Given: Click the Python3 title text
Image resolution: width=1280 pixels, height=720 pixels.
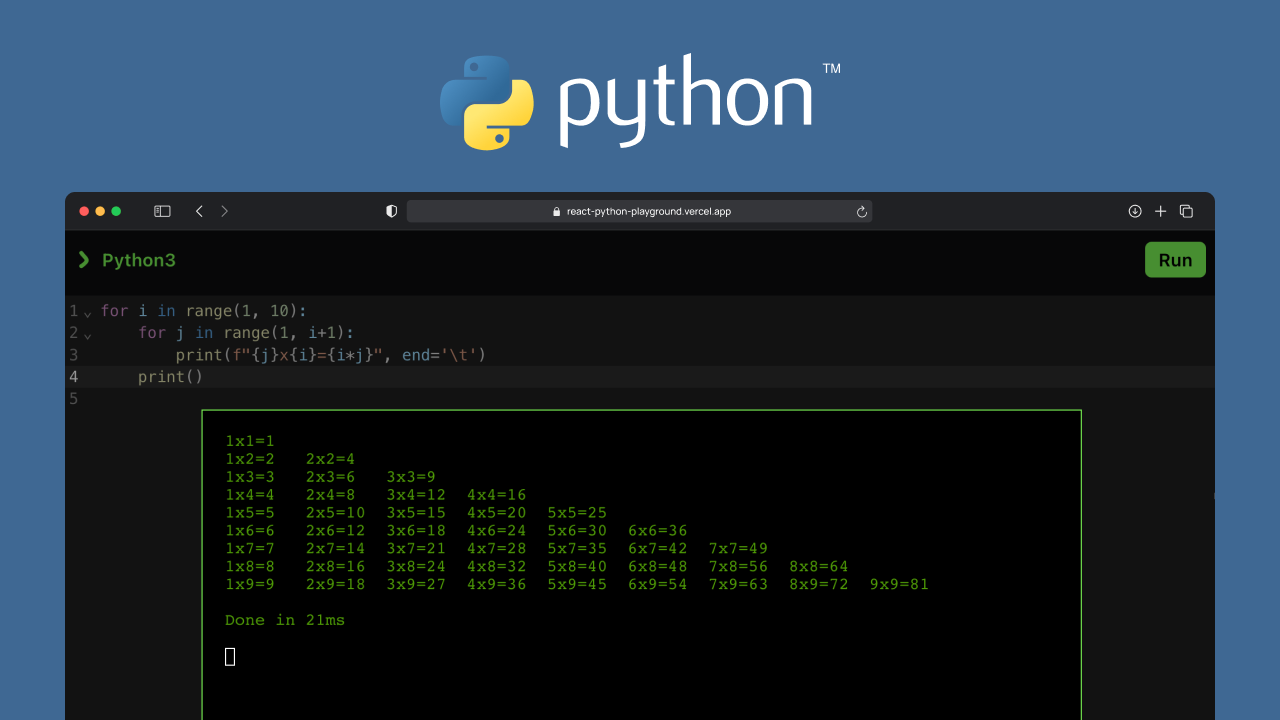Looking at the screenshot, I should coord(138,260).
